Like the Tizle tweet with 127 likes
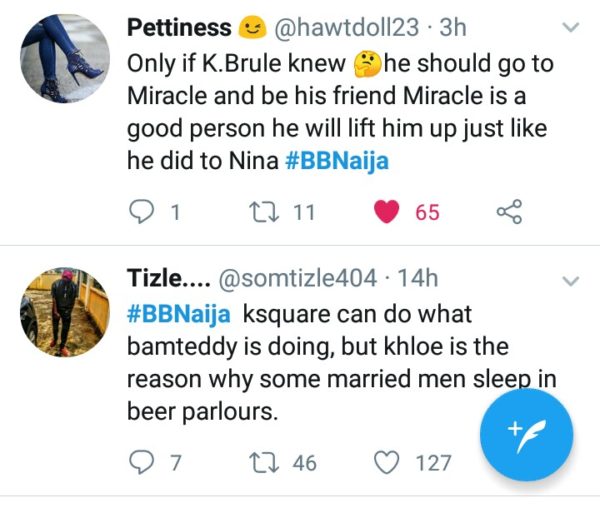The image size is (600, 508). [x=386, y=462]
